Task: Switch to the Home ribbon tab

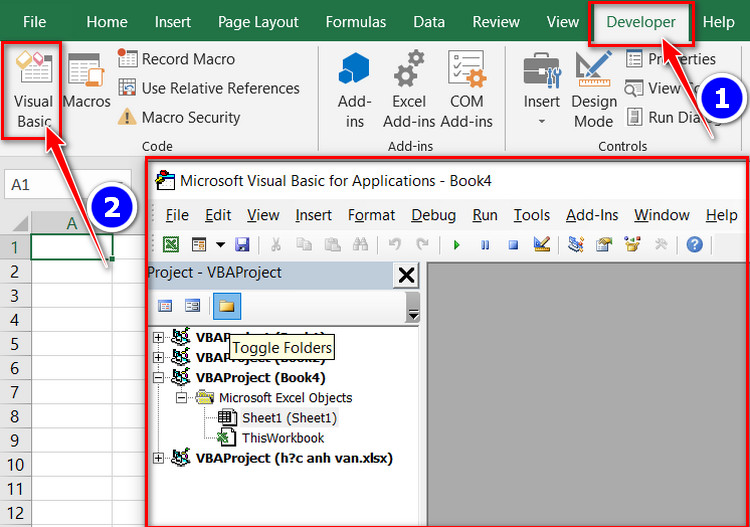Action: 107,22
